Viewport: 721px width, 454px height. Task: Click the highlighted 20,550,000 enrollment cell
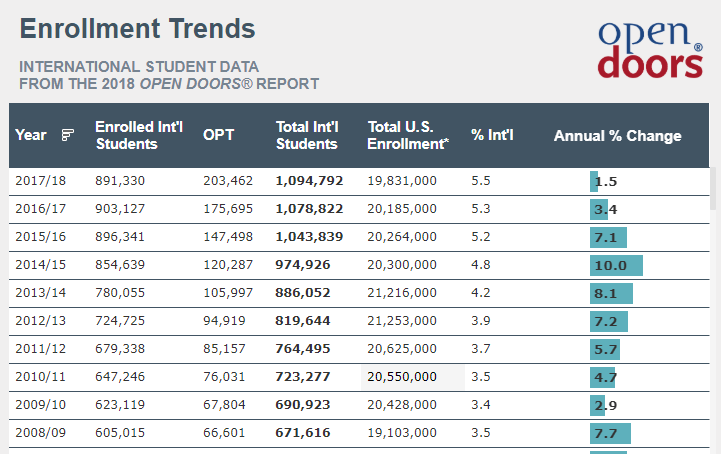pyautogui.click(x=402, y=377)
